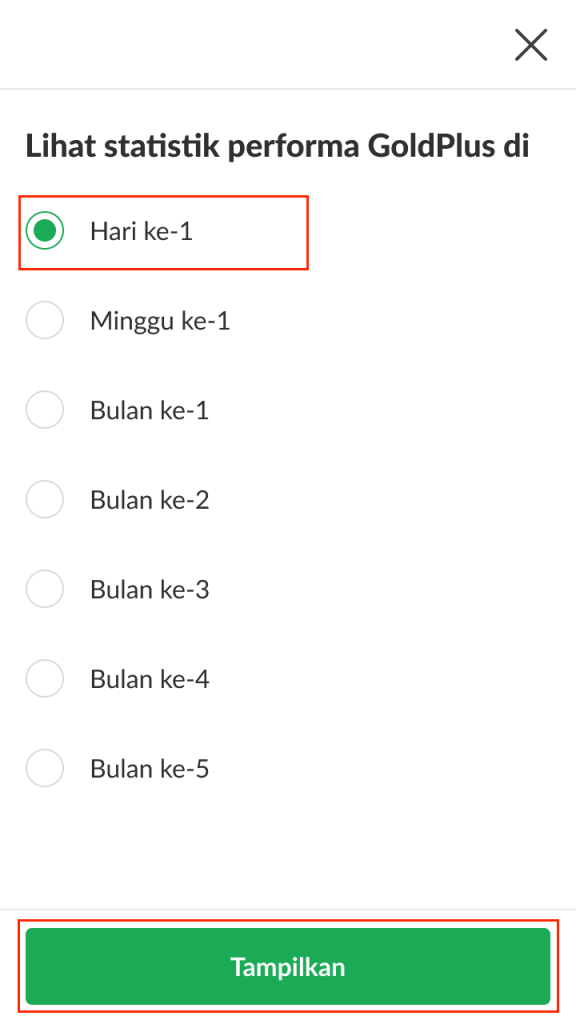Show GoldPlus performance statistics
Screen dimensions: 576x1024
pyautogui.click(x=288, y=967)
